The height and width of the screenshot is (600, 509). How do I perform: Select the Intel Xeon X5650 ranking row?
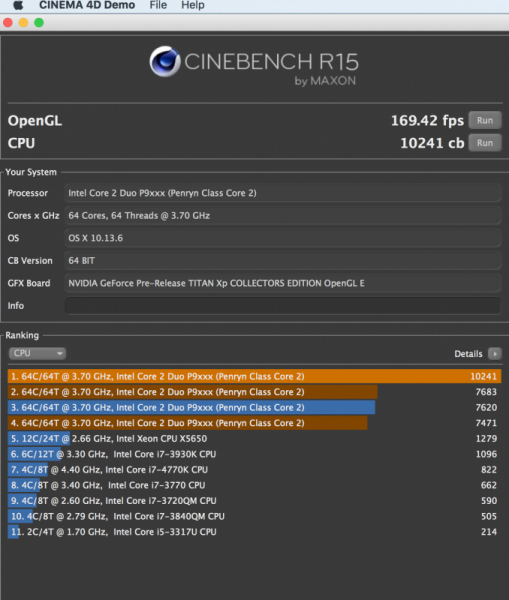click(x=254, y=439)
